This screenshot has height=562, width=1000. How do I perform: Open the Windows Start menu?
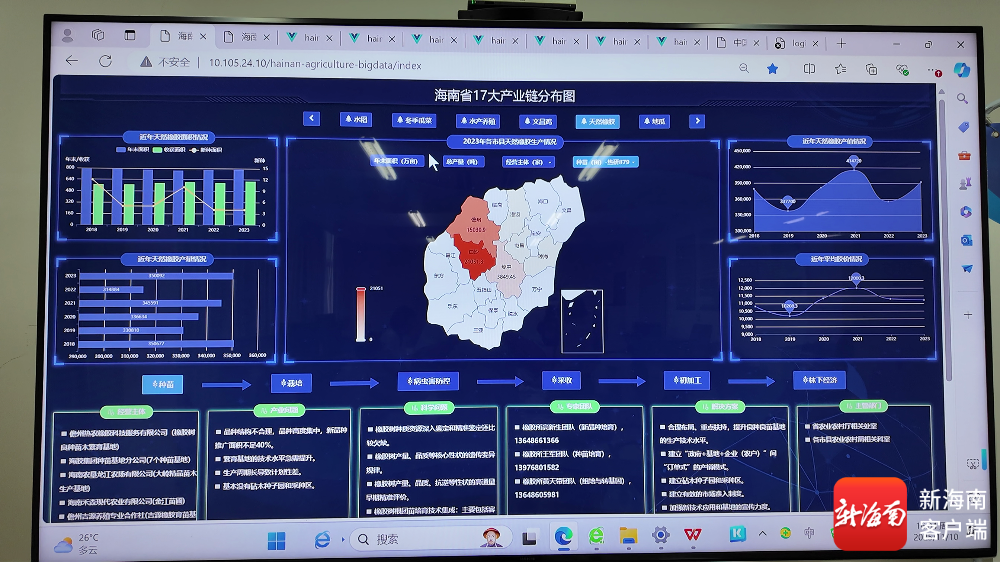click(x=275, y=539)
